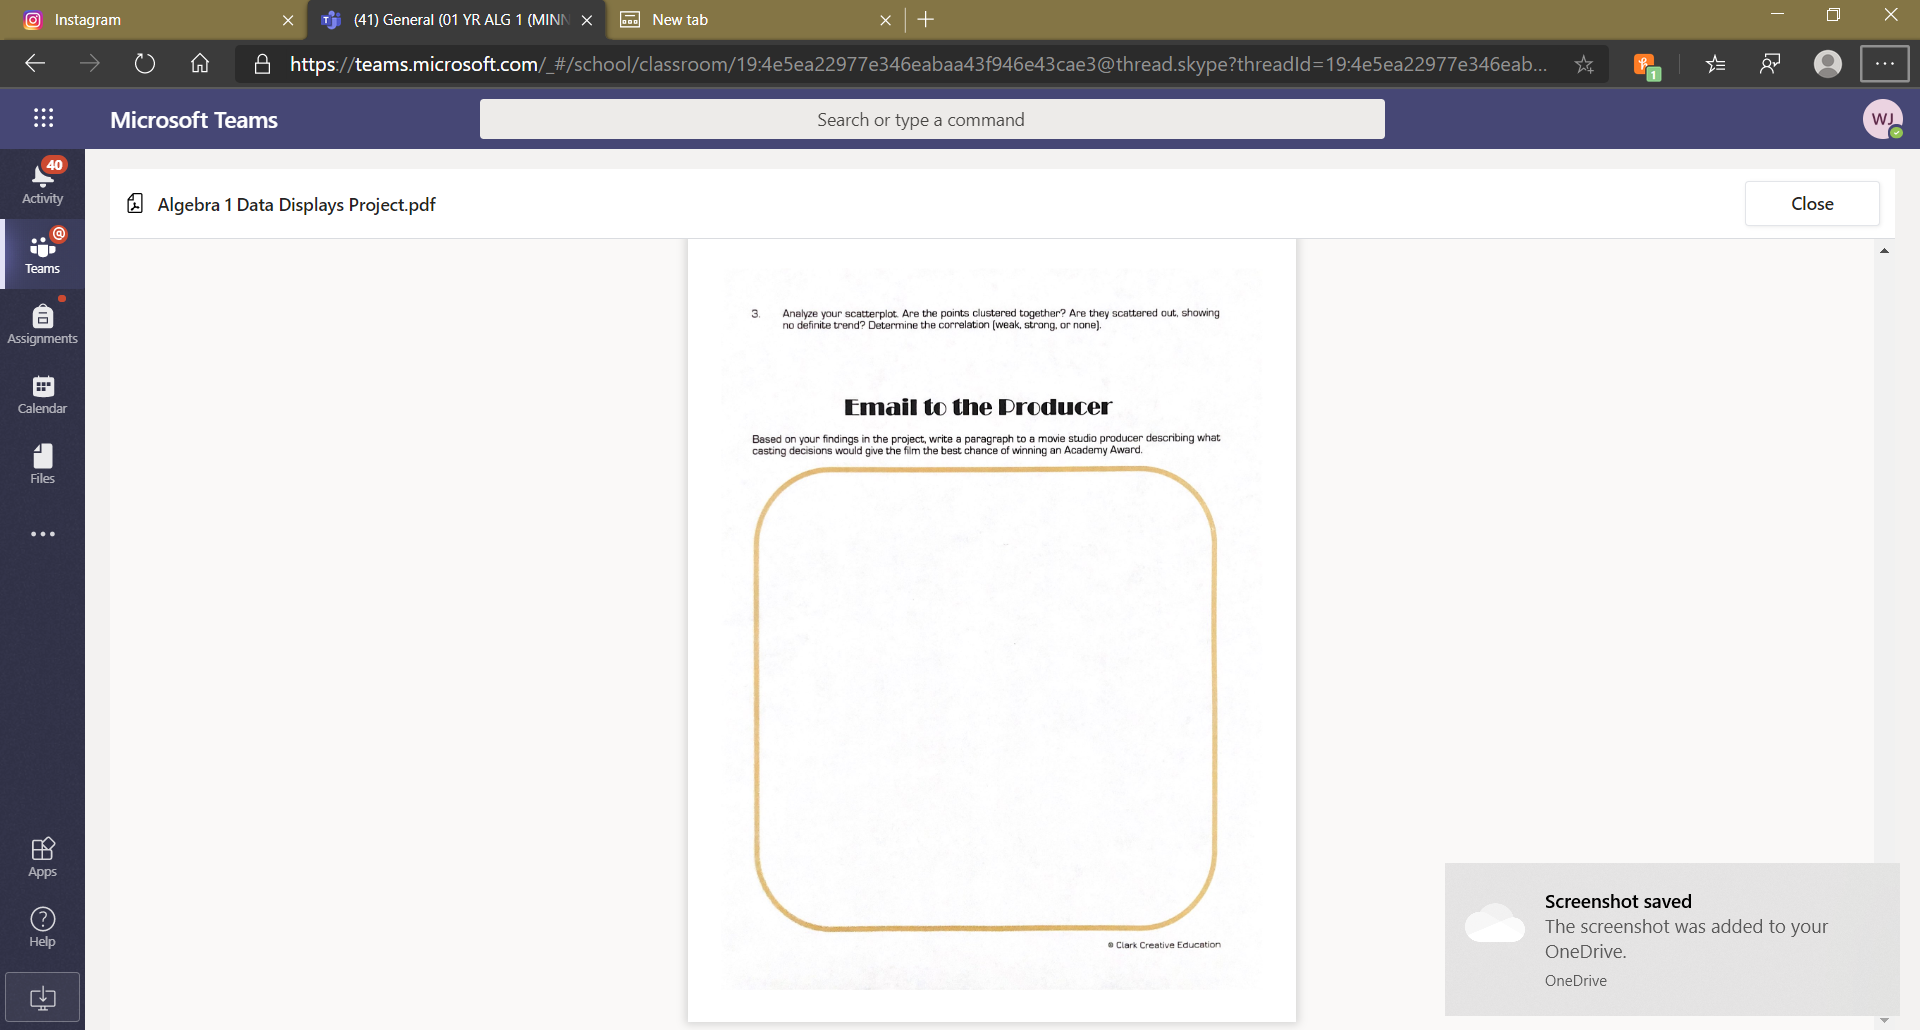Open a new browser tab with plus button
Image resolution: width=1920 pixels, height=1030 pixels.
click(925, 19)
